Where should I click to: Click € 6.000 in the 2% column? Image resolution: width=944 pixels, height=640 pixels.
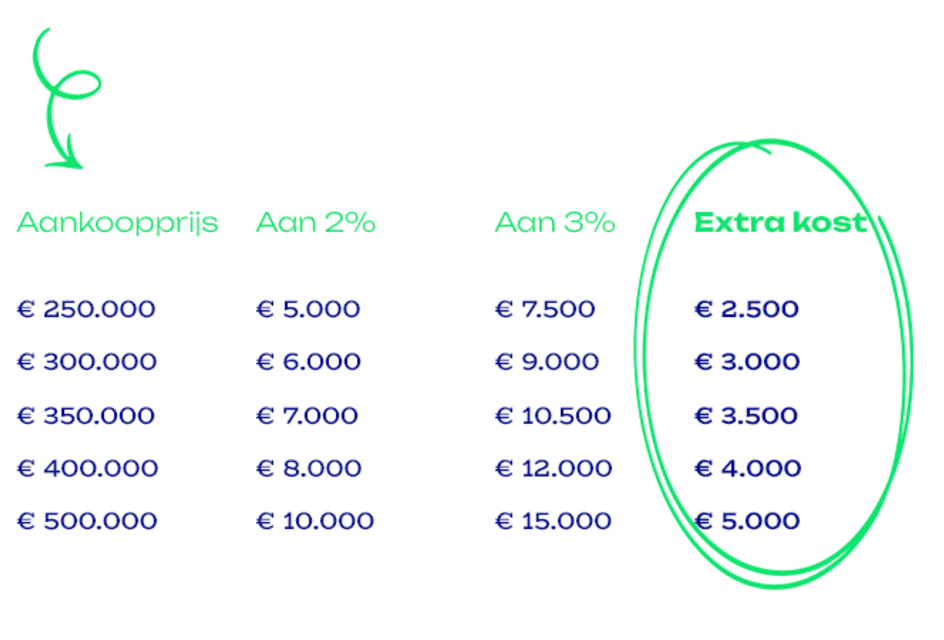pyautogui.click(x=308, y=361)
